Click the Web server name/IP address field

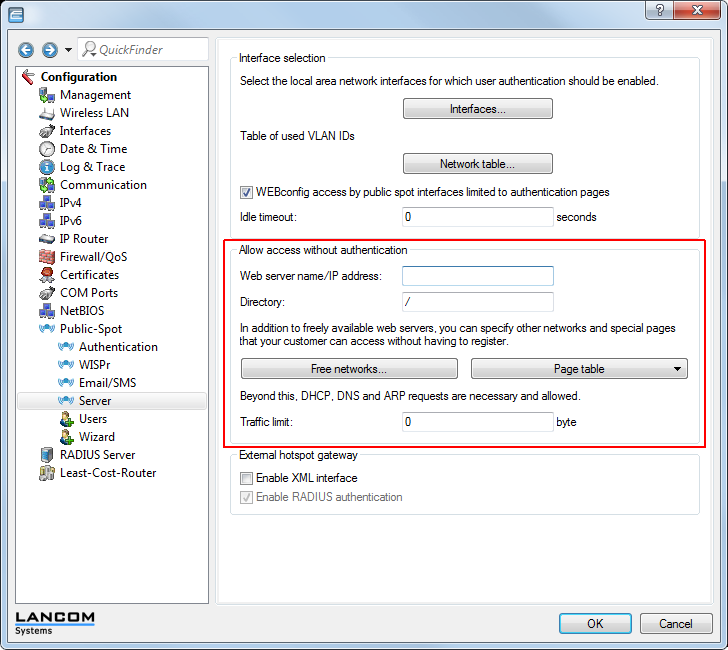[477, 276]
